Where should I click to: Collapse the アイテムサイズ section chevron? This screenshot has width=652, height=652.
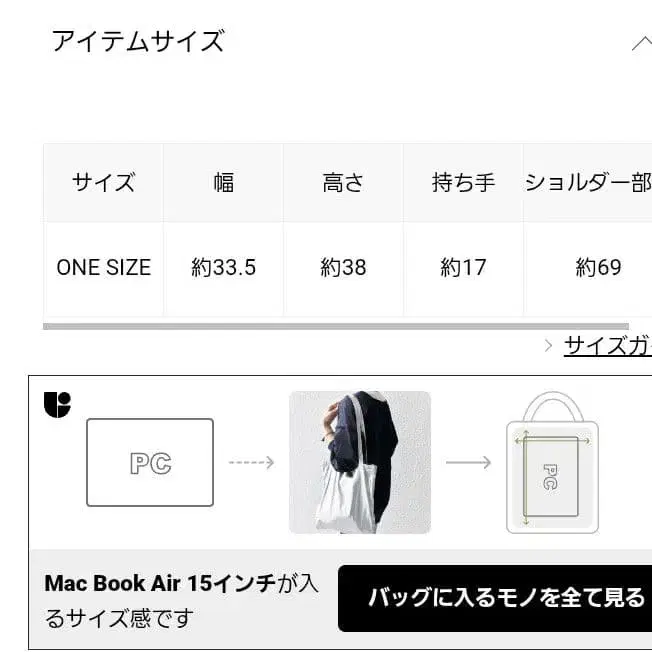[642, 43]
